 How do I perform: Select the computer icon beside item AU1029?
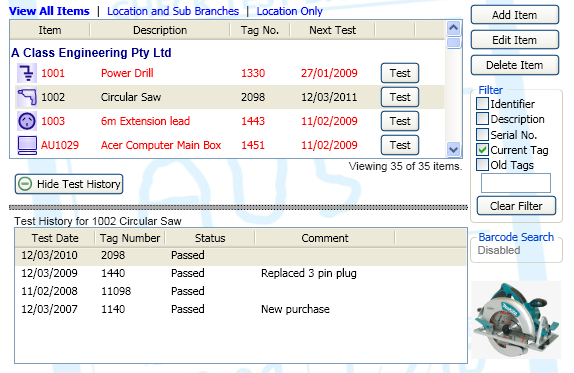pos(27,145)
